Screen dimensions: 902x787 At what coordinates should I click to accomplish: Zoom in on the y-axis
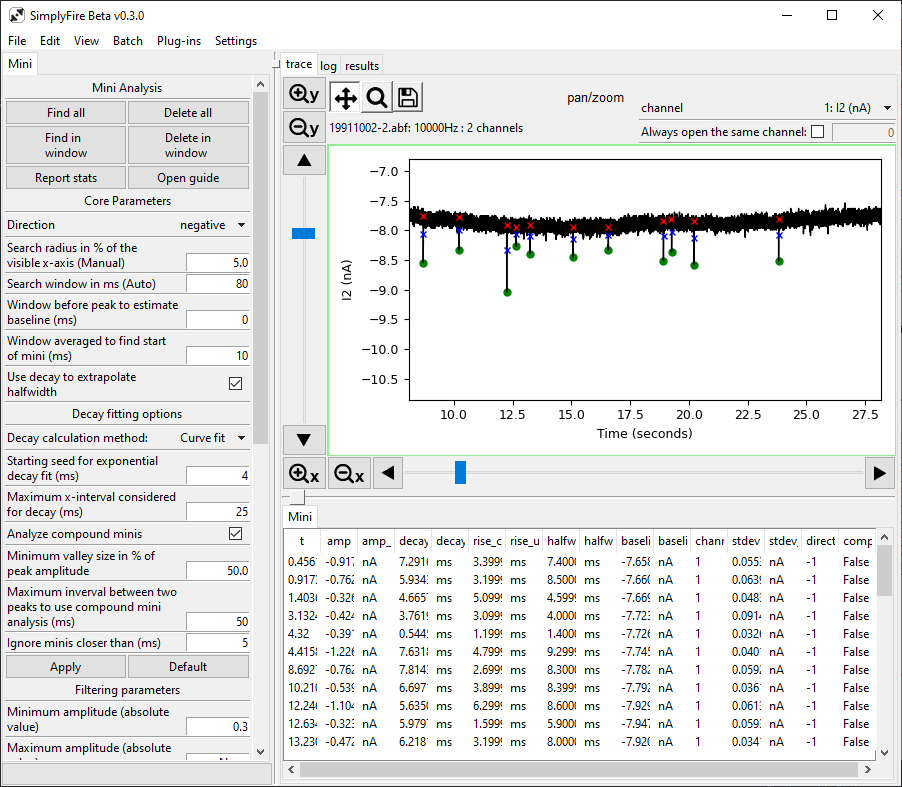(304, 94)
